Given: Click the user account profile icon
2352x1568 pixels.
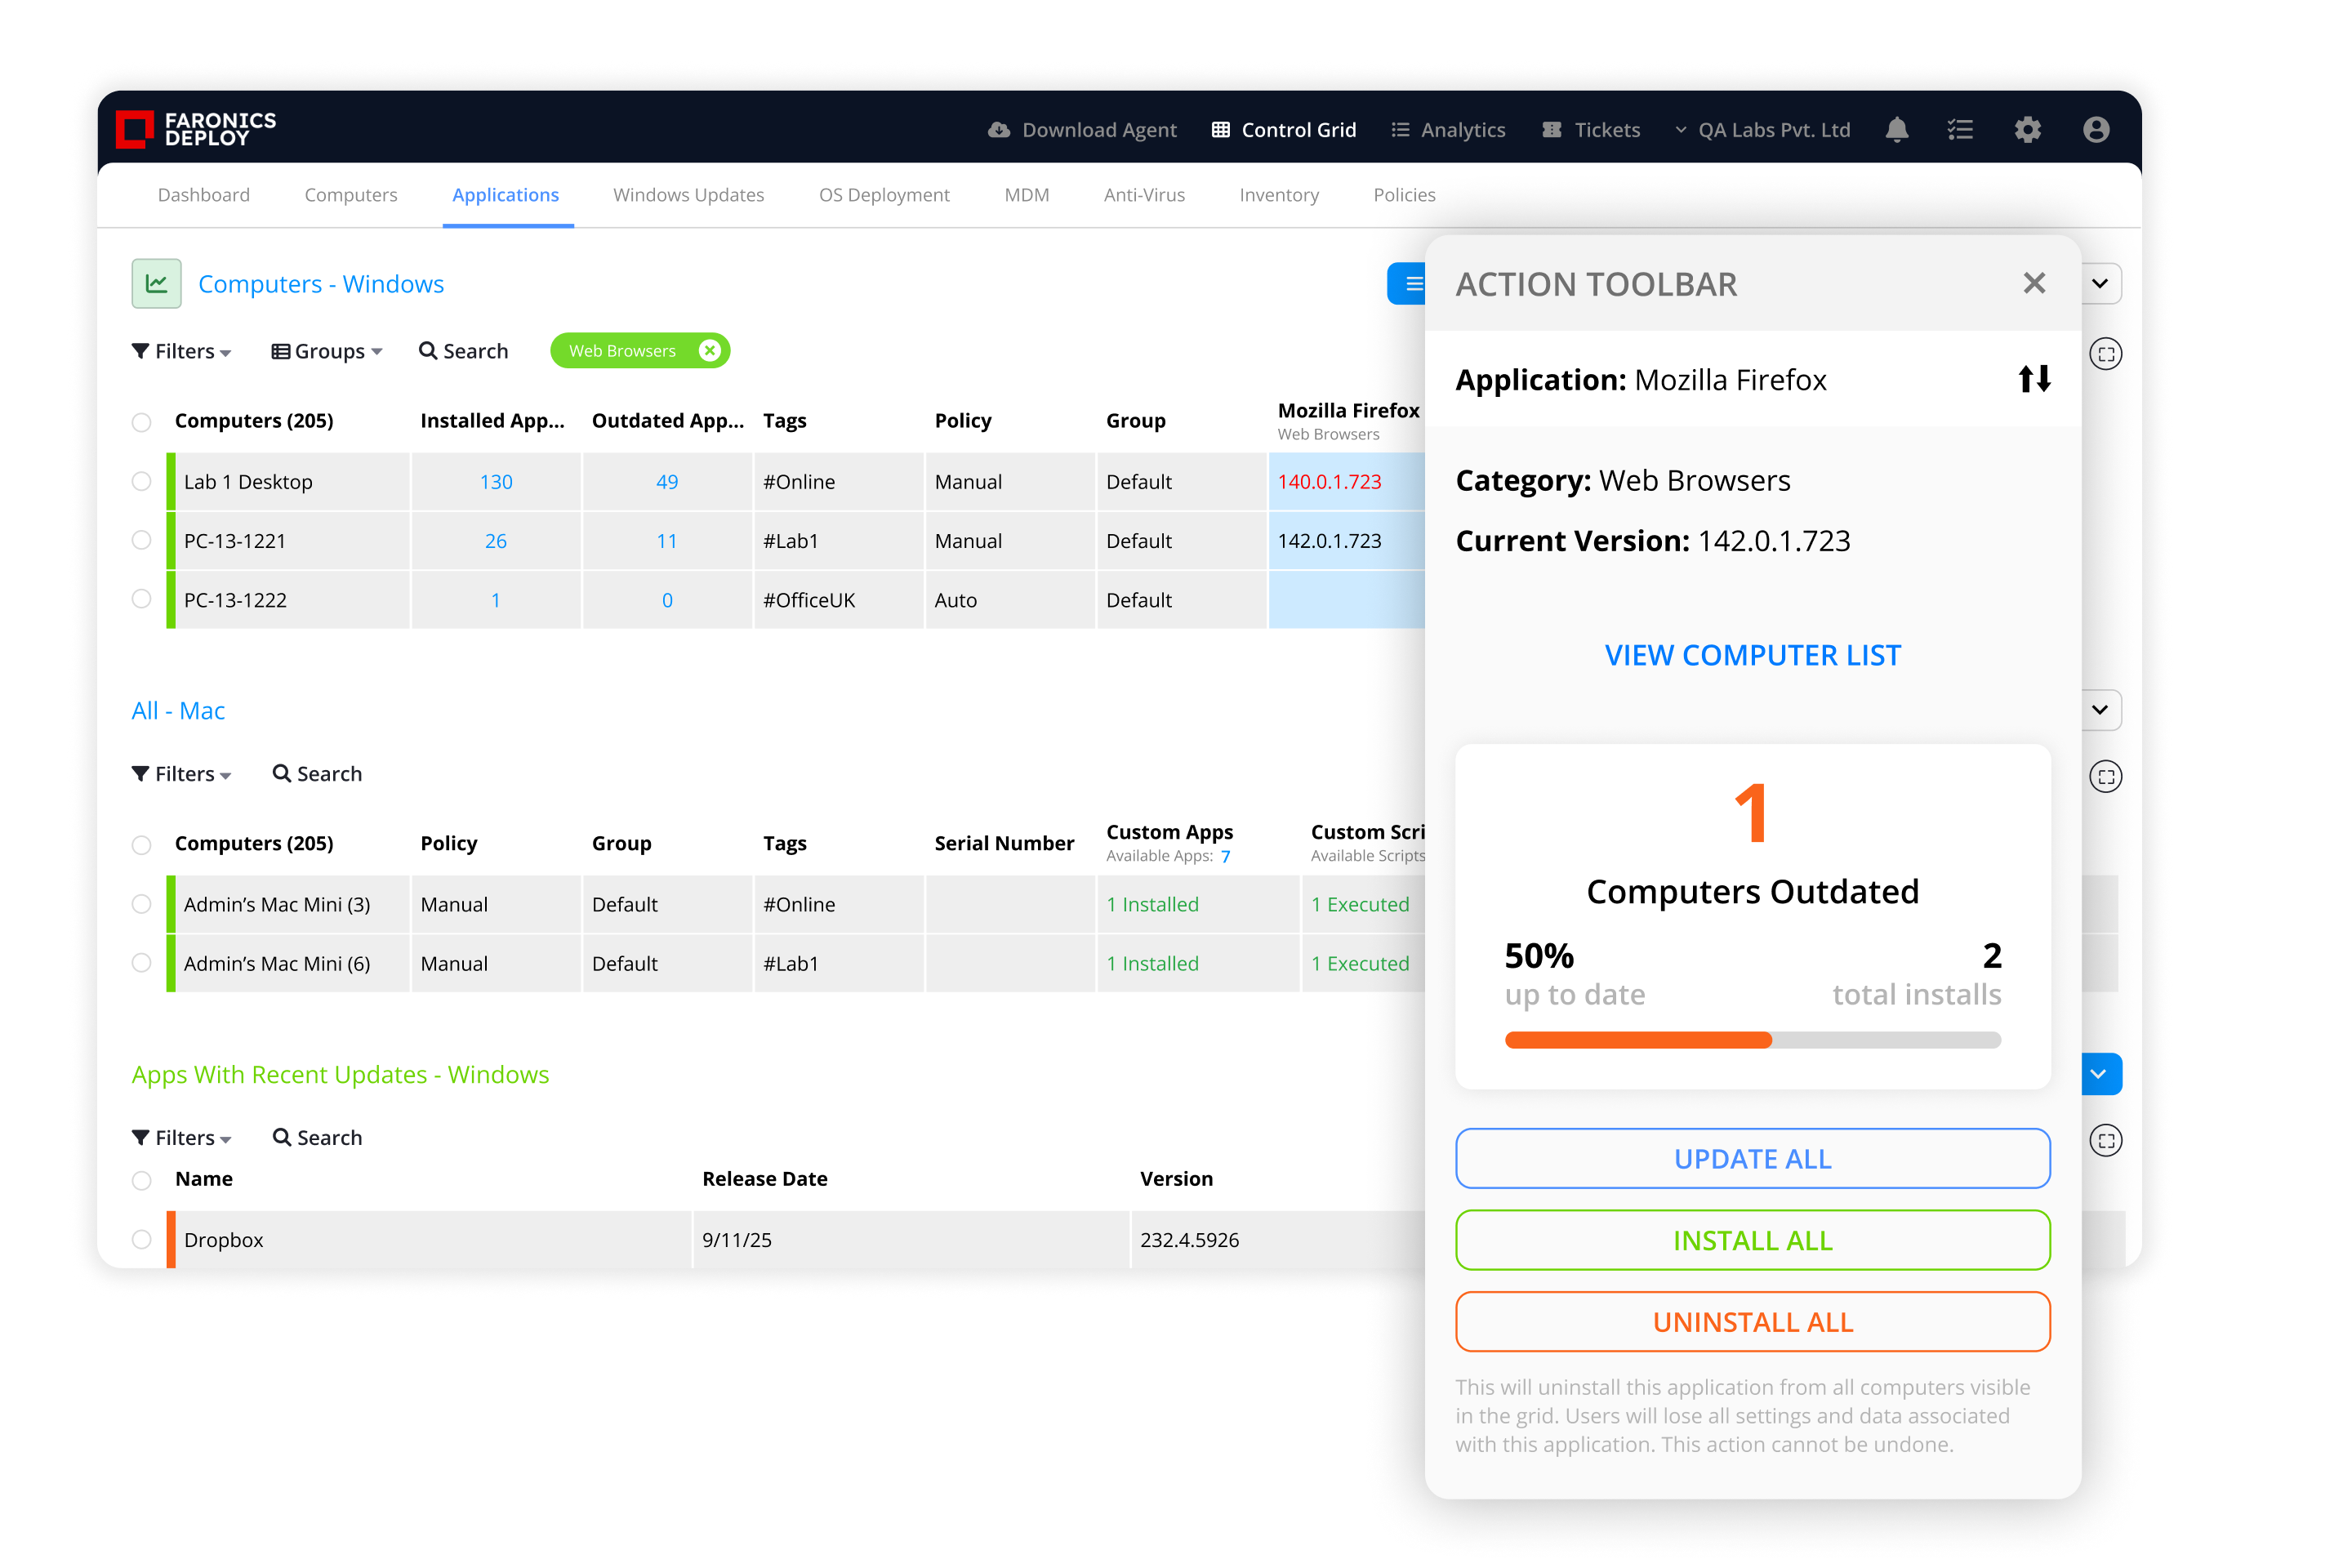Looking at the screenshot, I should point(2096,130).
